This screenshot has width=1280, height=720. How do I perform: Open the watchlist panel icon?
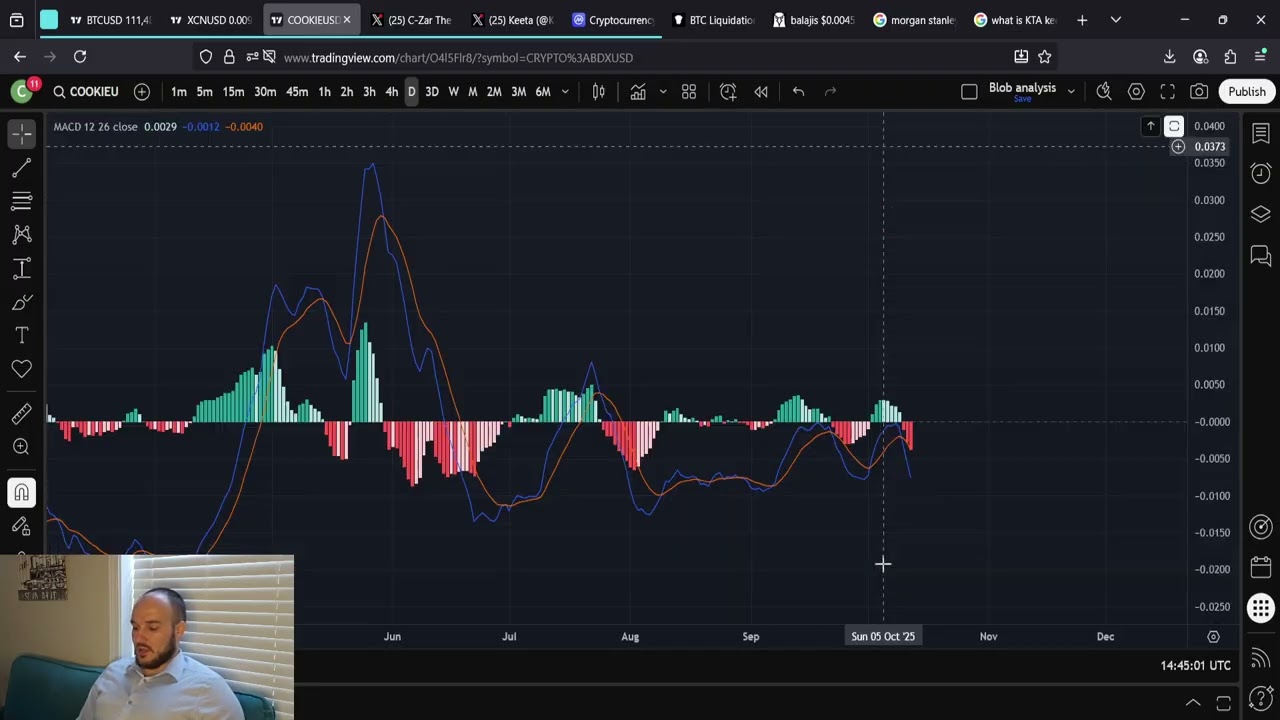(1260, 133)
